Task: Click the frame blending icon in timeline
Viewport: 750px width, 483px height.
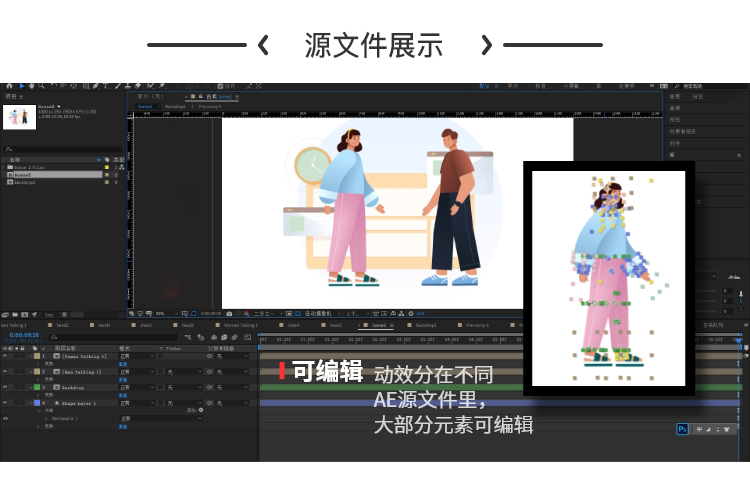Action: tap(224, 337)
